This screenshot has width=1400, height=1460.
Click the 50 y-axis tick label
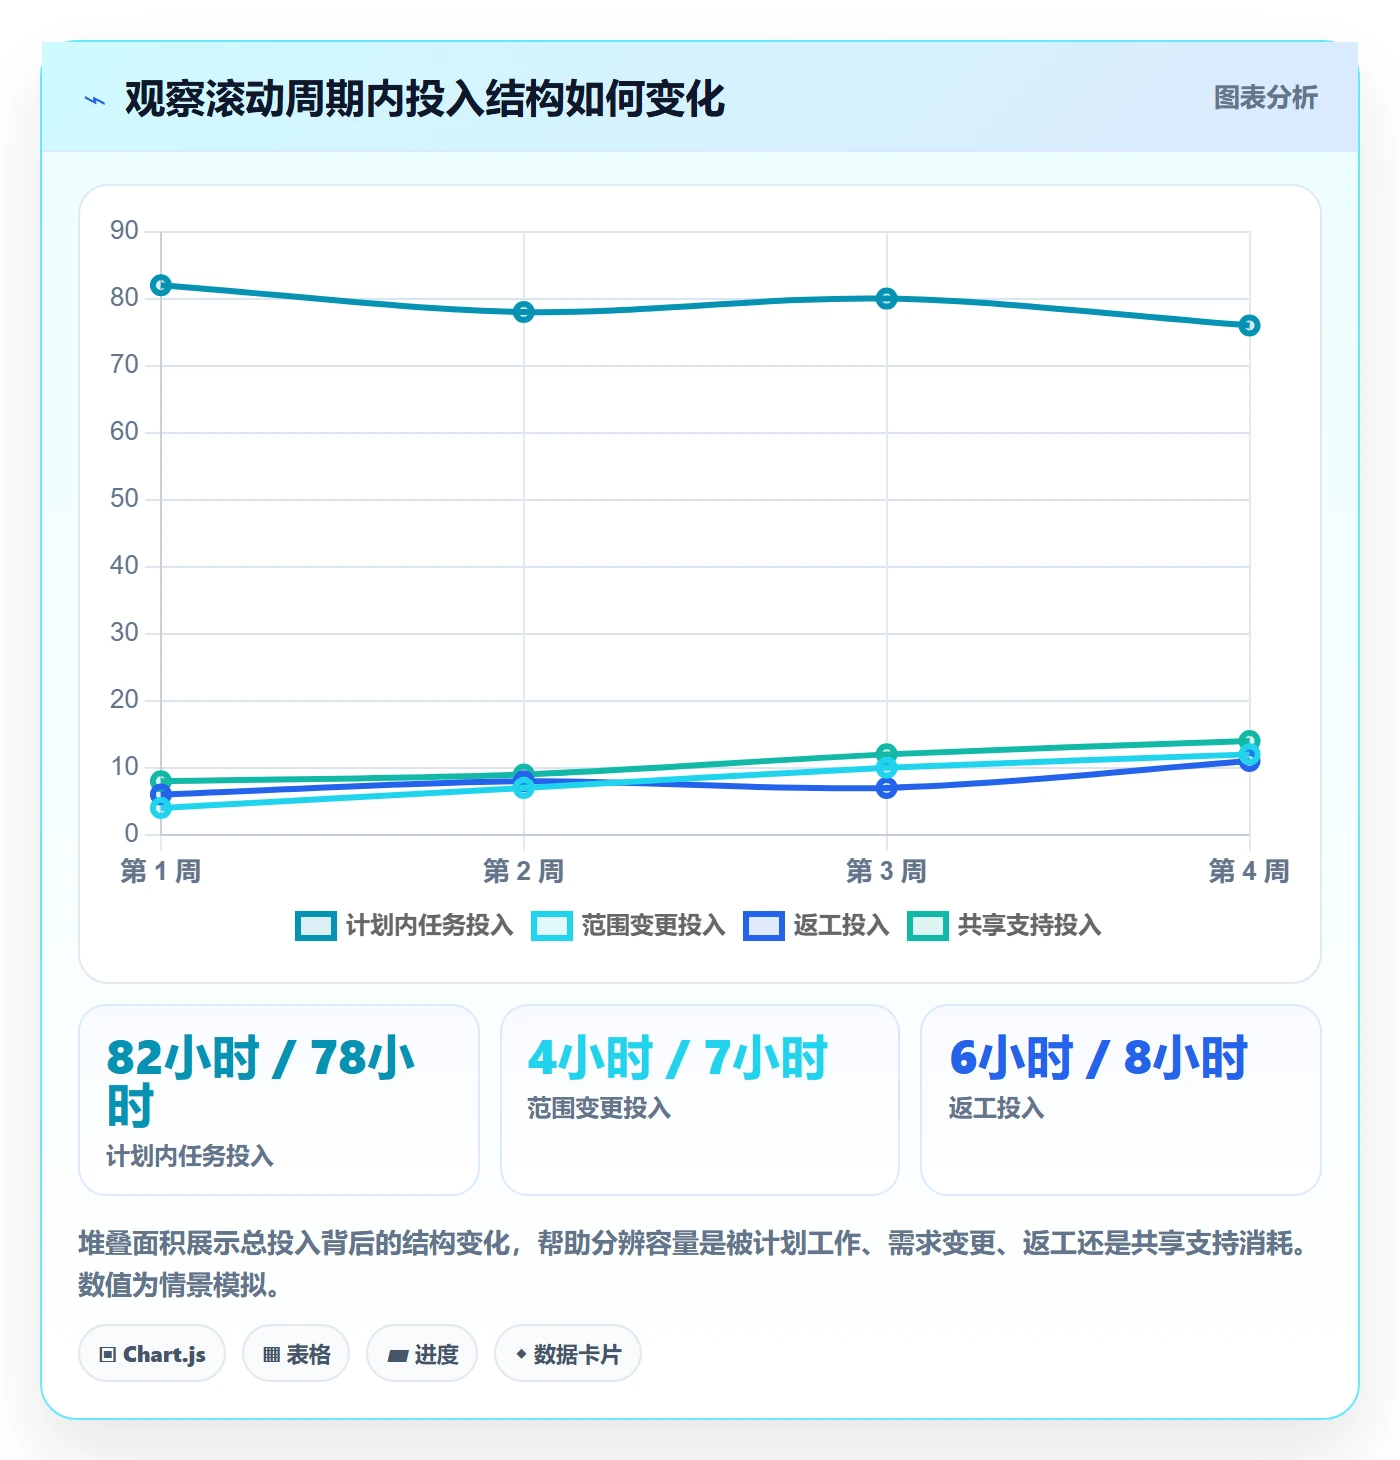[124, 499]
